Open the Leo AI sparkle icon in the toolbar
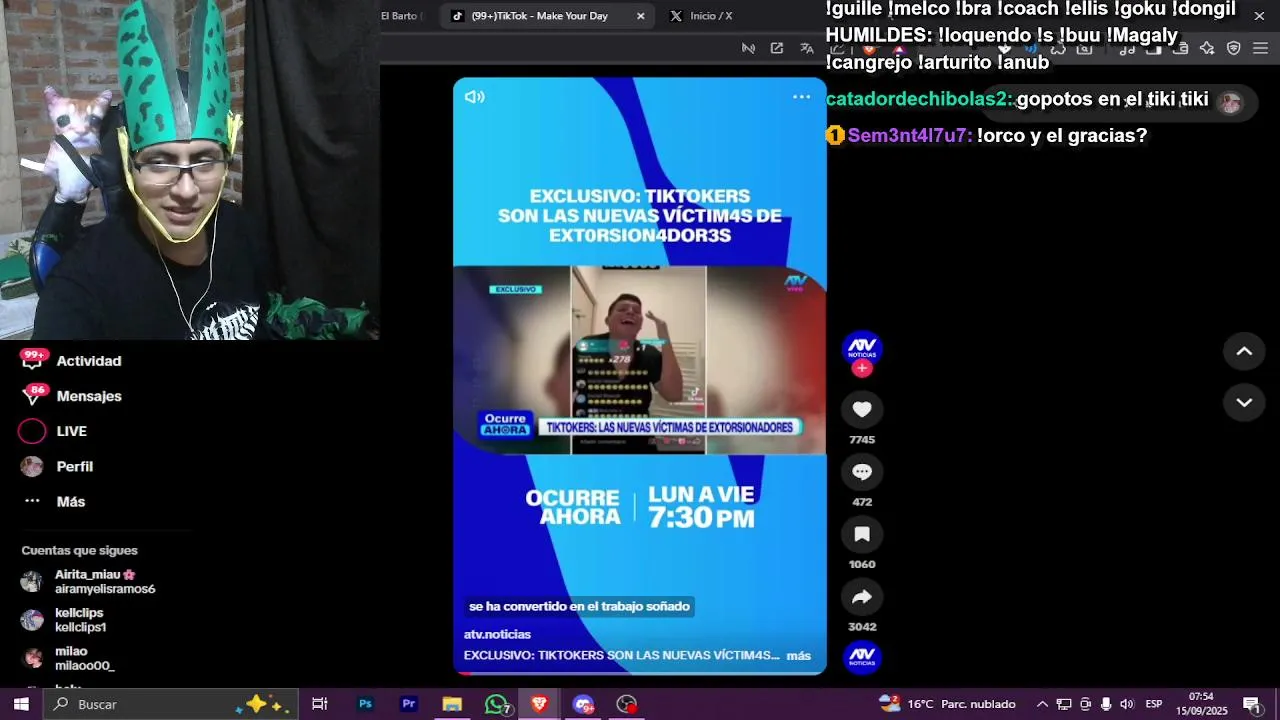The width and height of the screenshot is (1280, 720). (x=1207, y=48)
